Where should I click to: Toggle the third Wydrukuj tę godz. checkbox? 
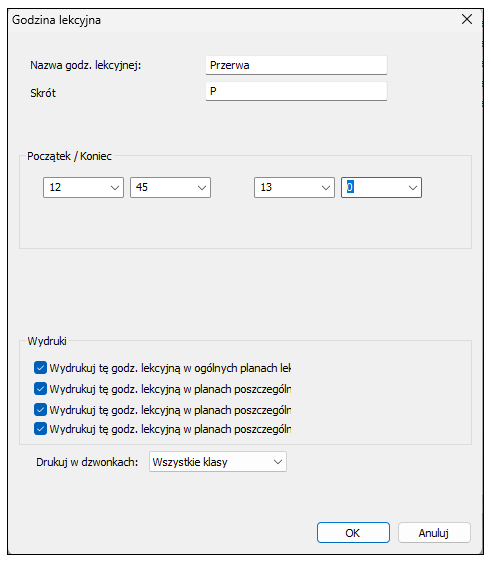tap(40, 410)
